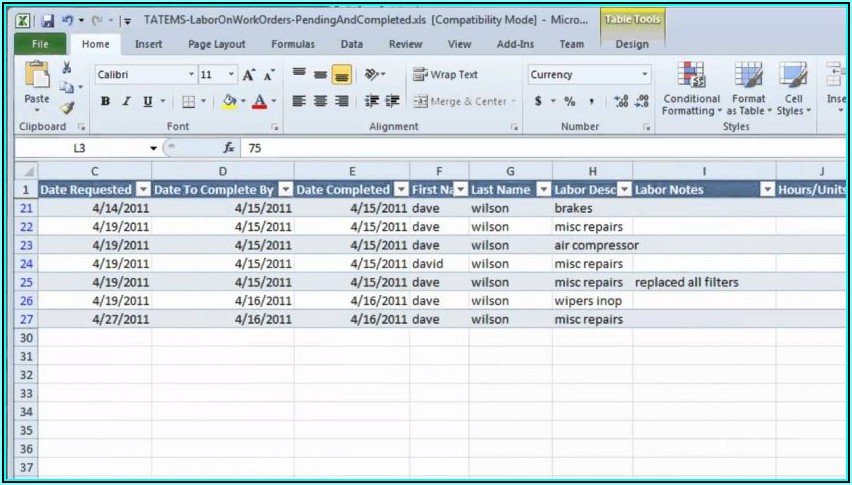Image resolution: width=852 pixels, height=485 pixels.
Task: Select the Format Painter brush icon
Action: pyautogui.click(x=67, y=108)
